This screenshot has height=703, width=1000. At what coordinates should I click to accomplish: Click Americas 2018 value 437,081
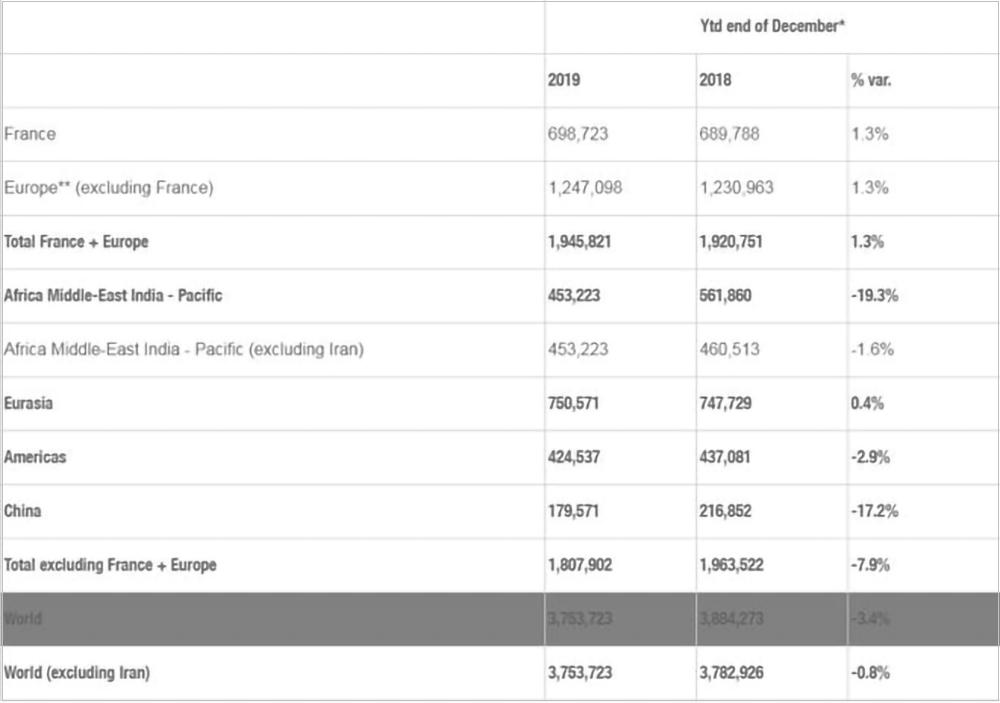click(x=725, y=458)
